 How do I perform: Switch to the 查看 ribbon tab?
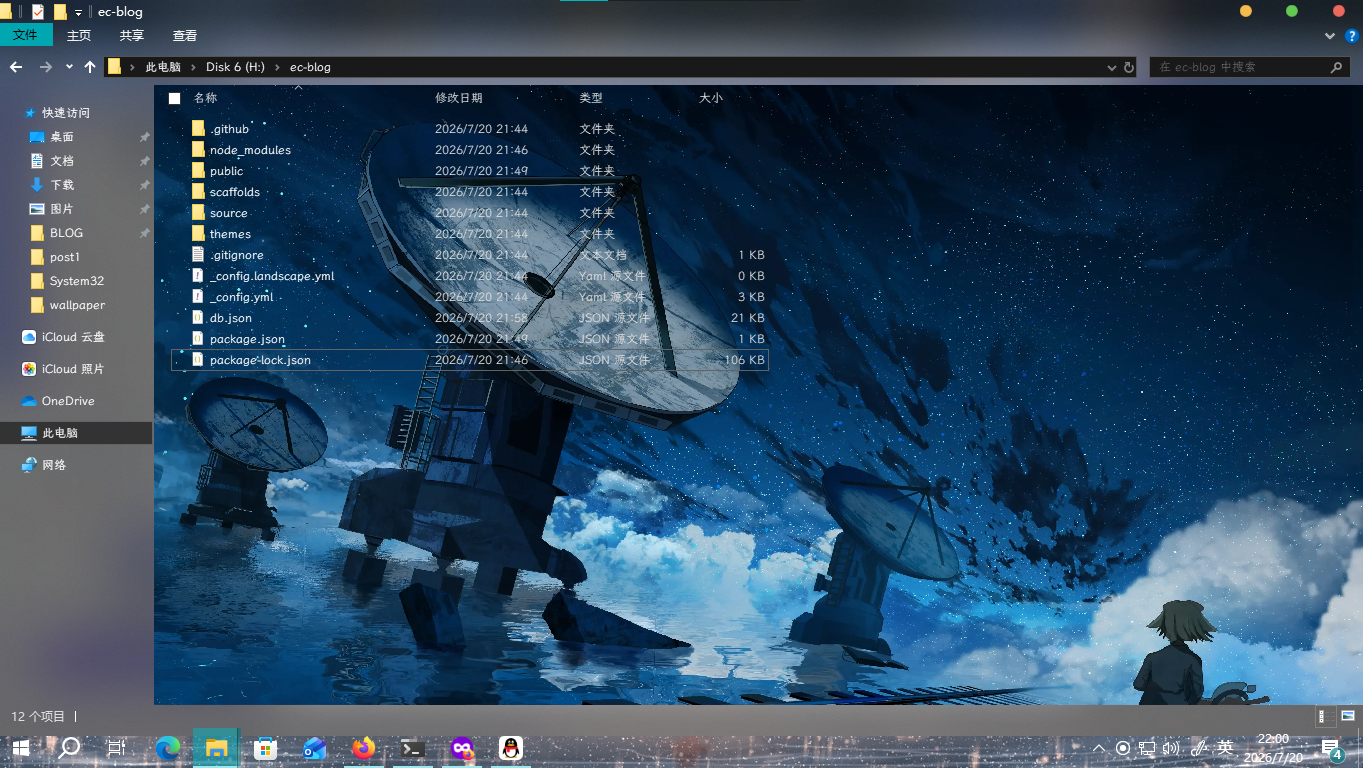click(x=185, y=35)
